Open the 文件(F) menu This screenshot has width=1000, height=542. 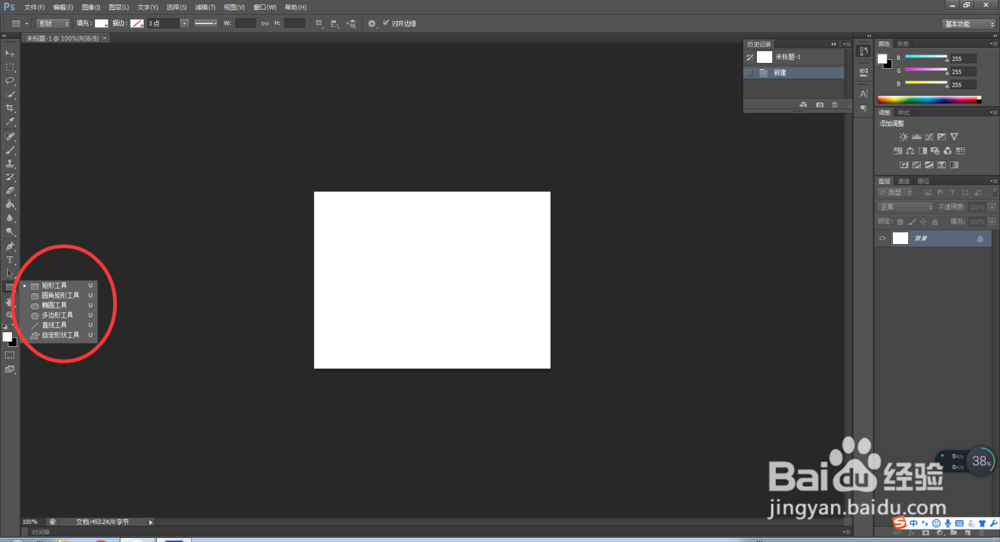[34, 7]
